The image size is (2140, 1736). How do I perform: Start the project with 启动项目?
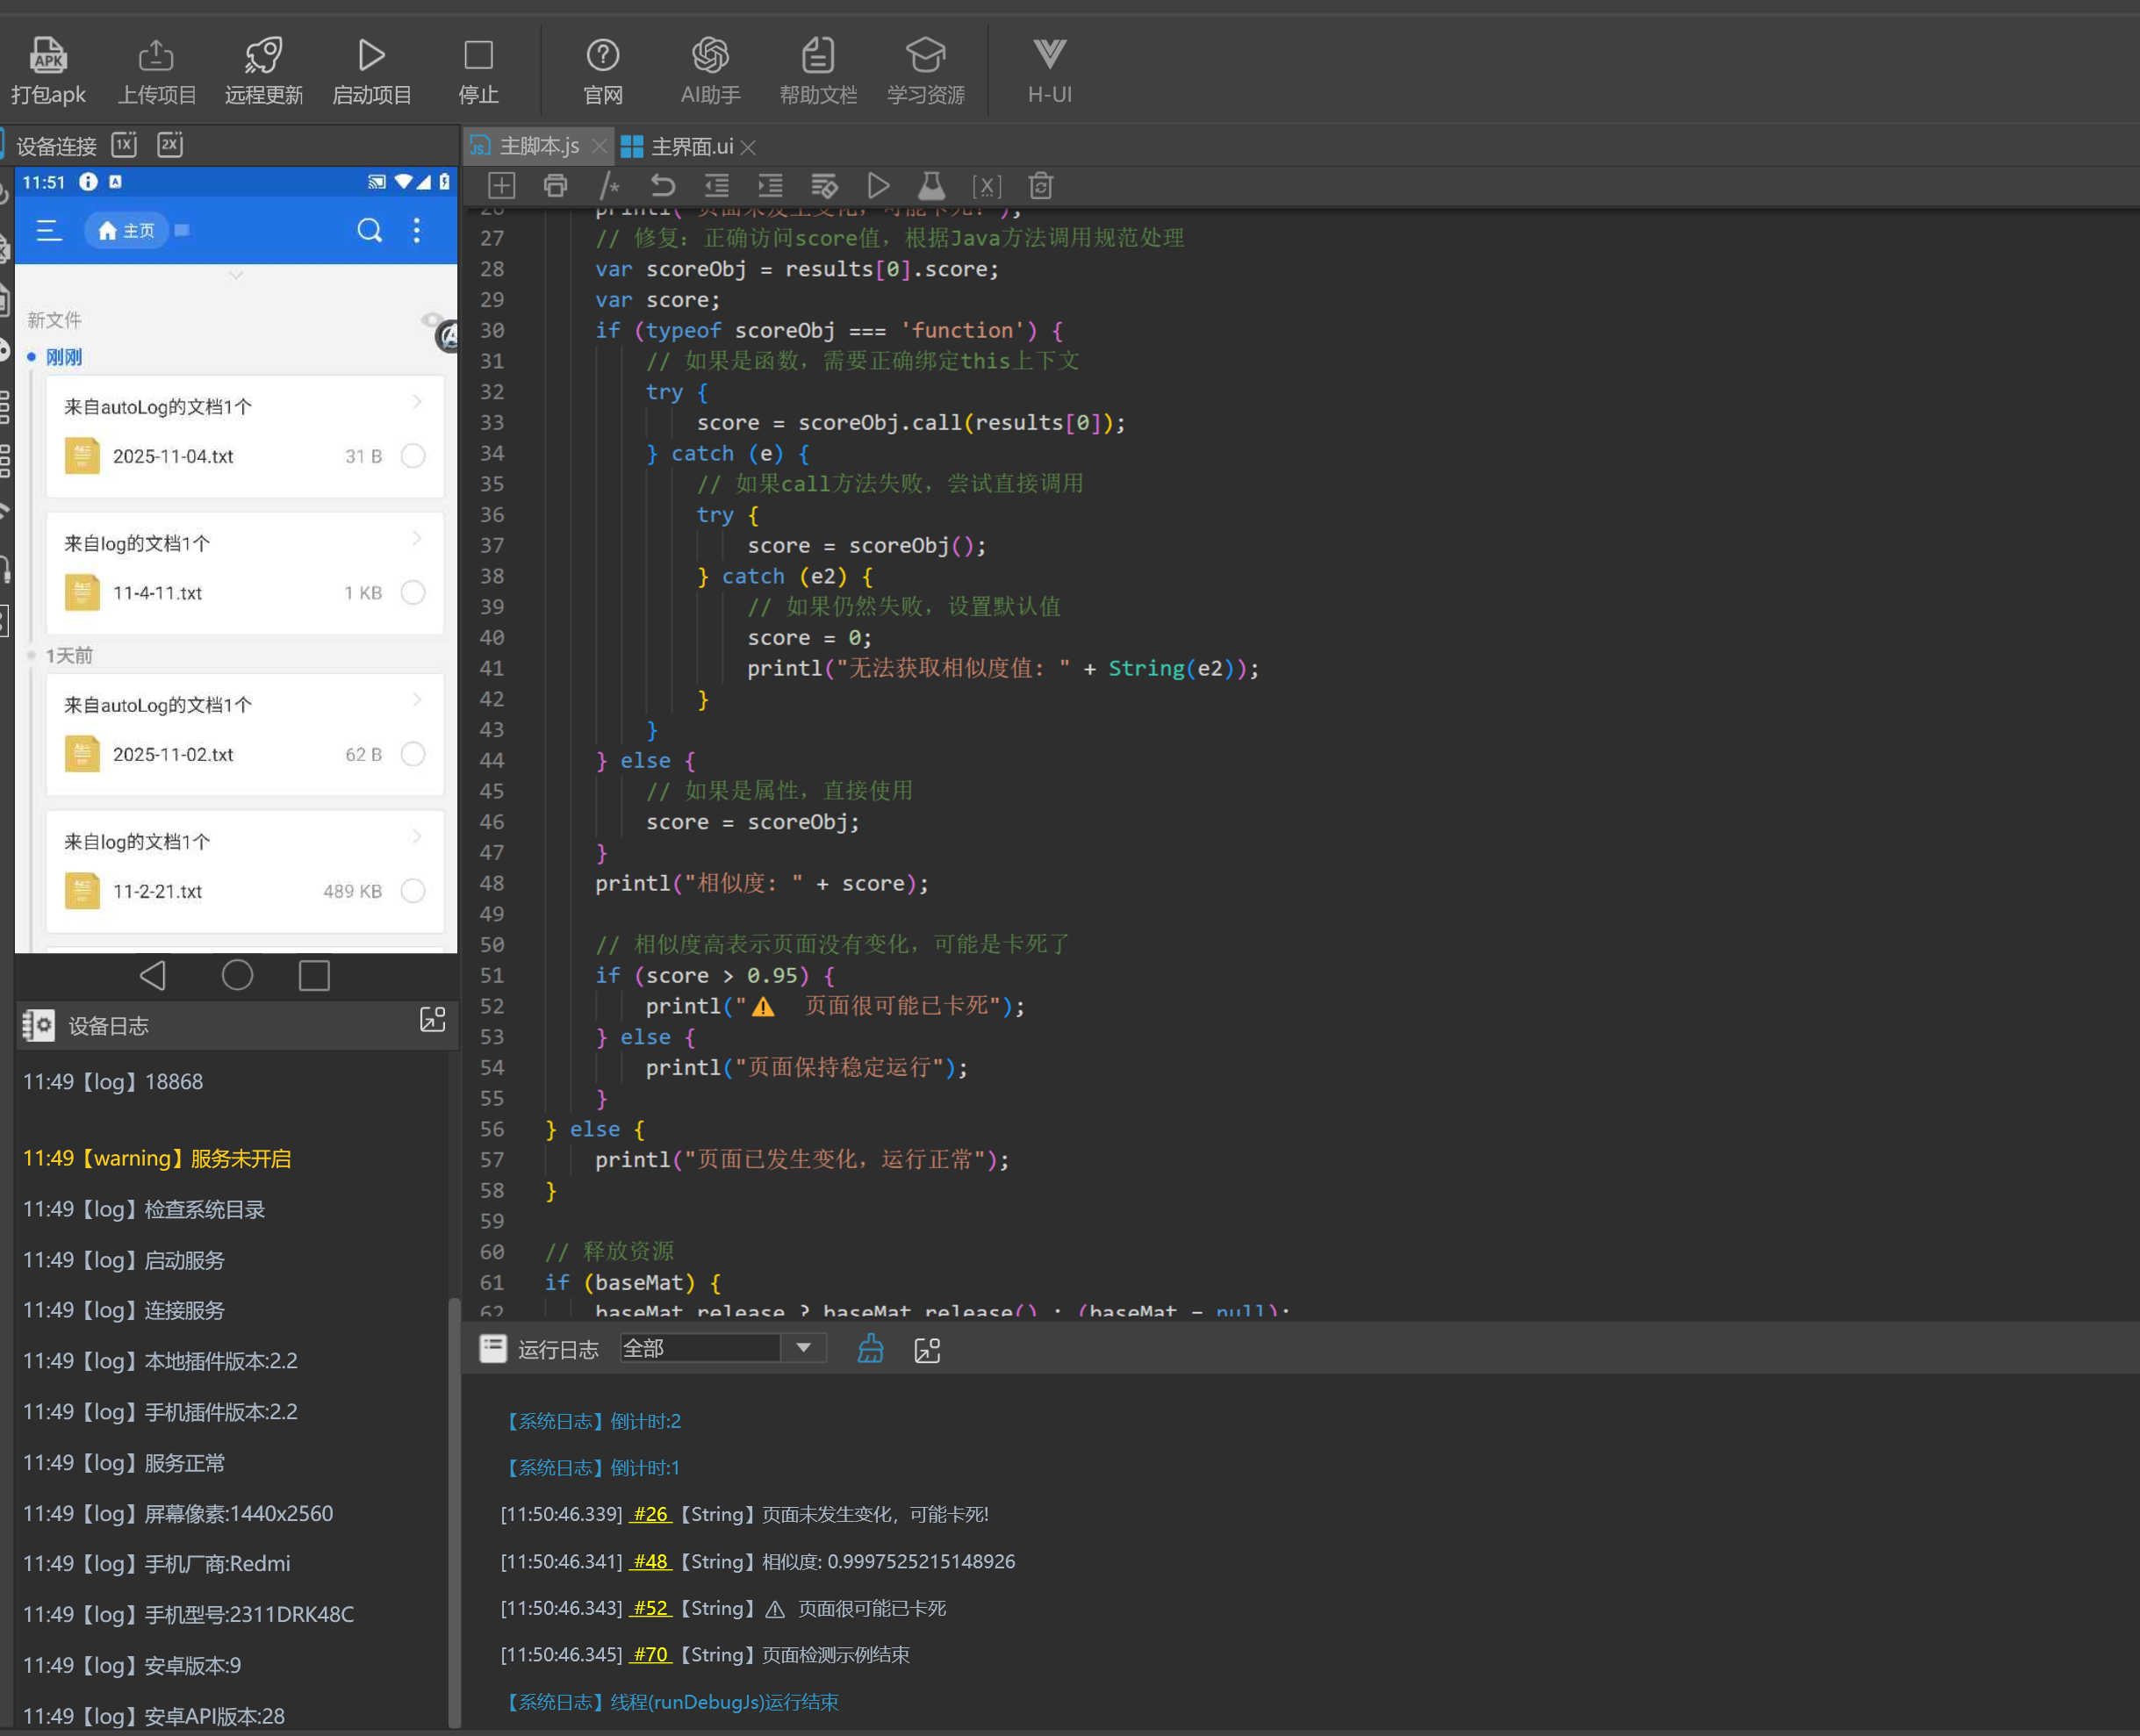coord(371,55)
